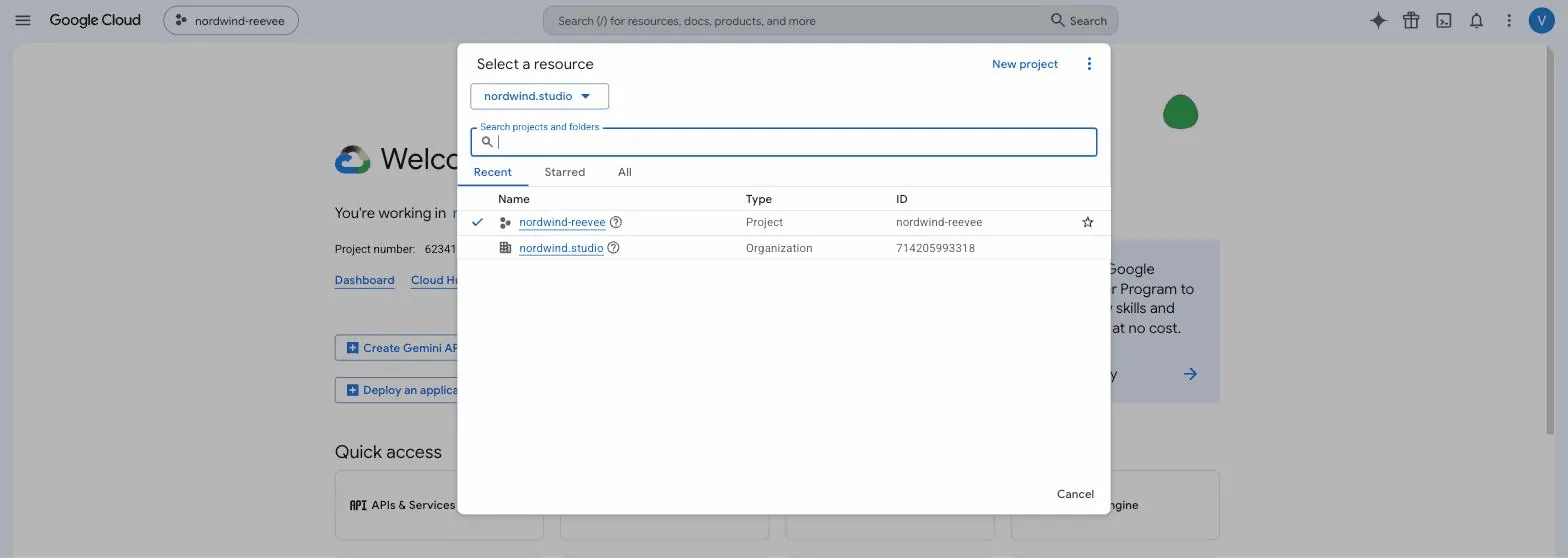Viewport: 1568px width, 558px height.
Task: Open the notifications bell
Action: (1476, 20)
